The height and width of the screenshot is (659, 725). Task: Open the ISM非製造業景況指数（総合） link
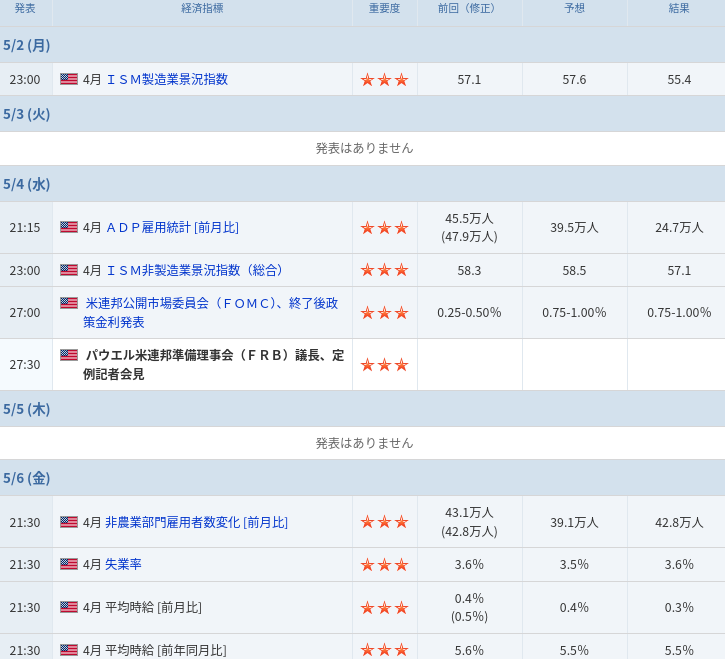click(x=194, y=270)
